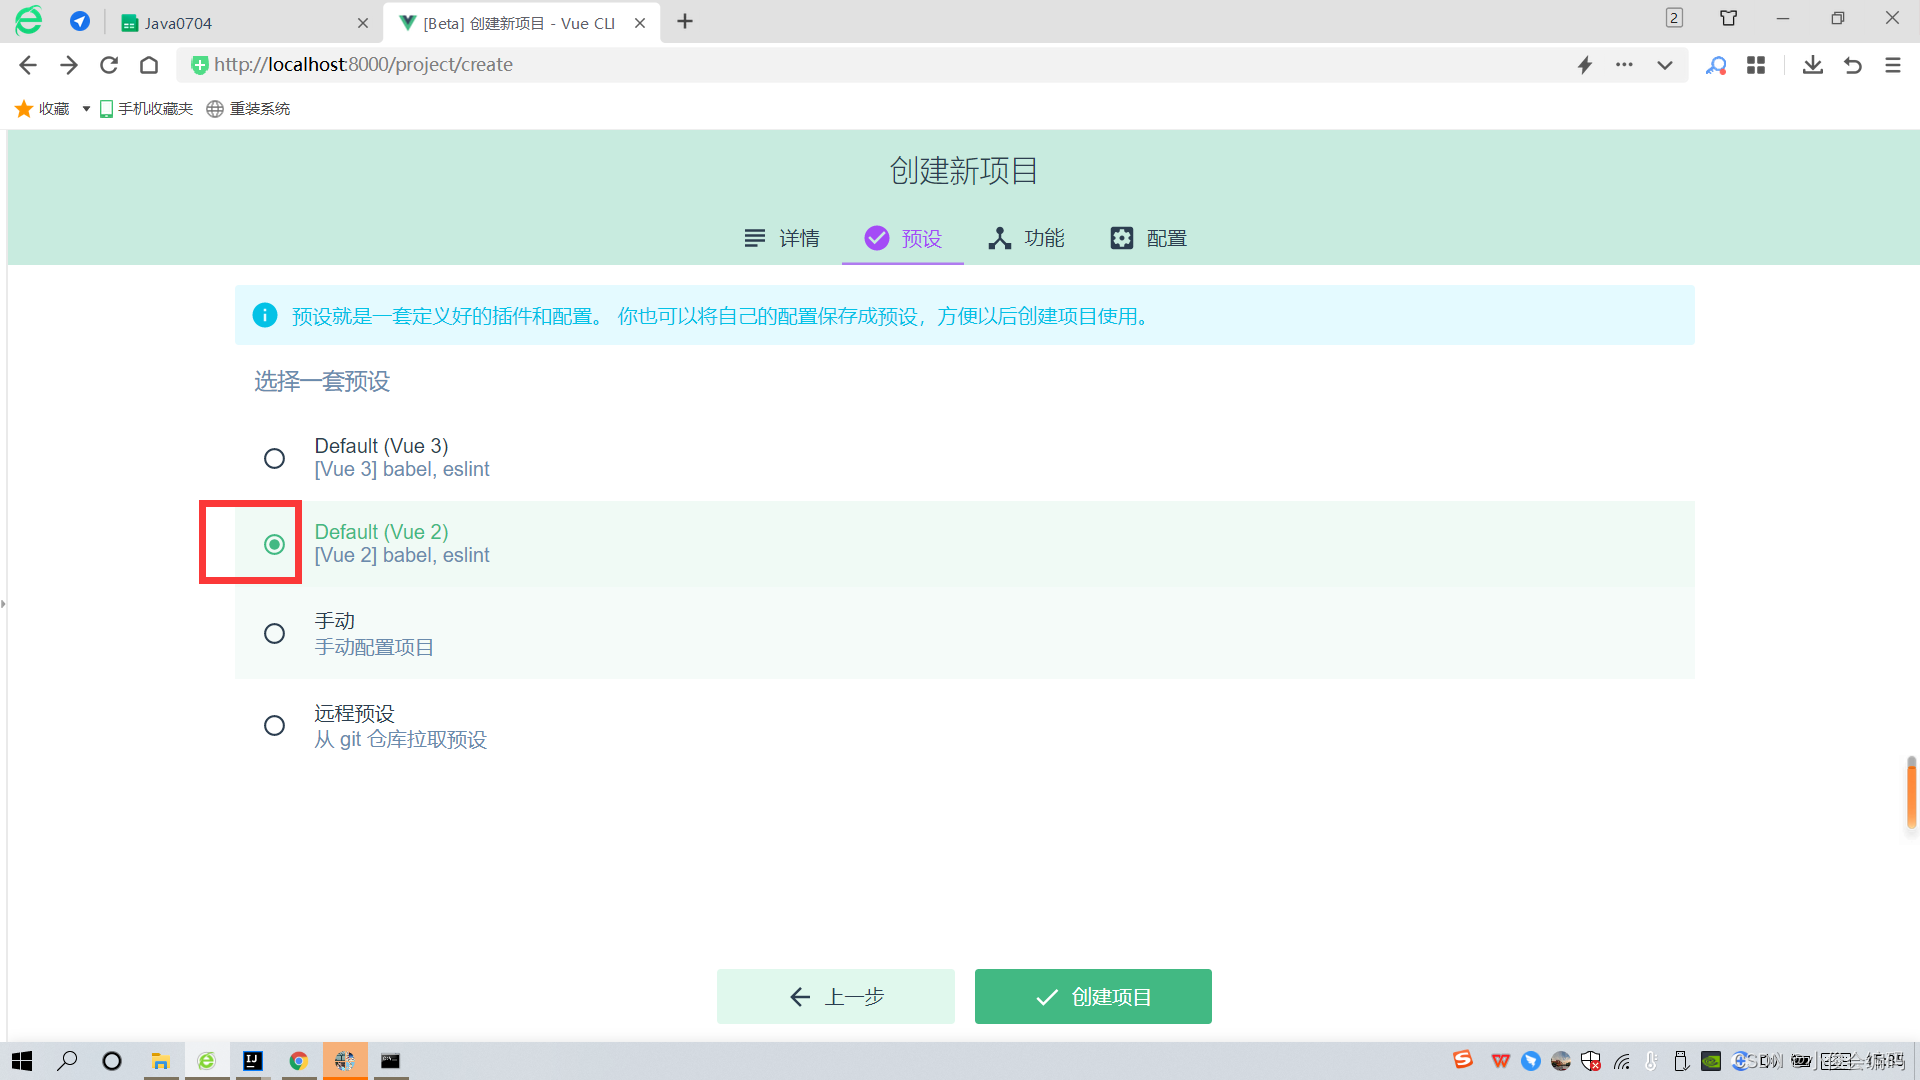Select the Default (Vue 3) preset radio

point(275,458)
